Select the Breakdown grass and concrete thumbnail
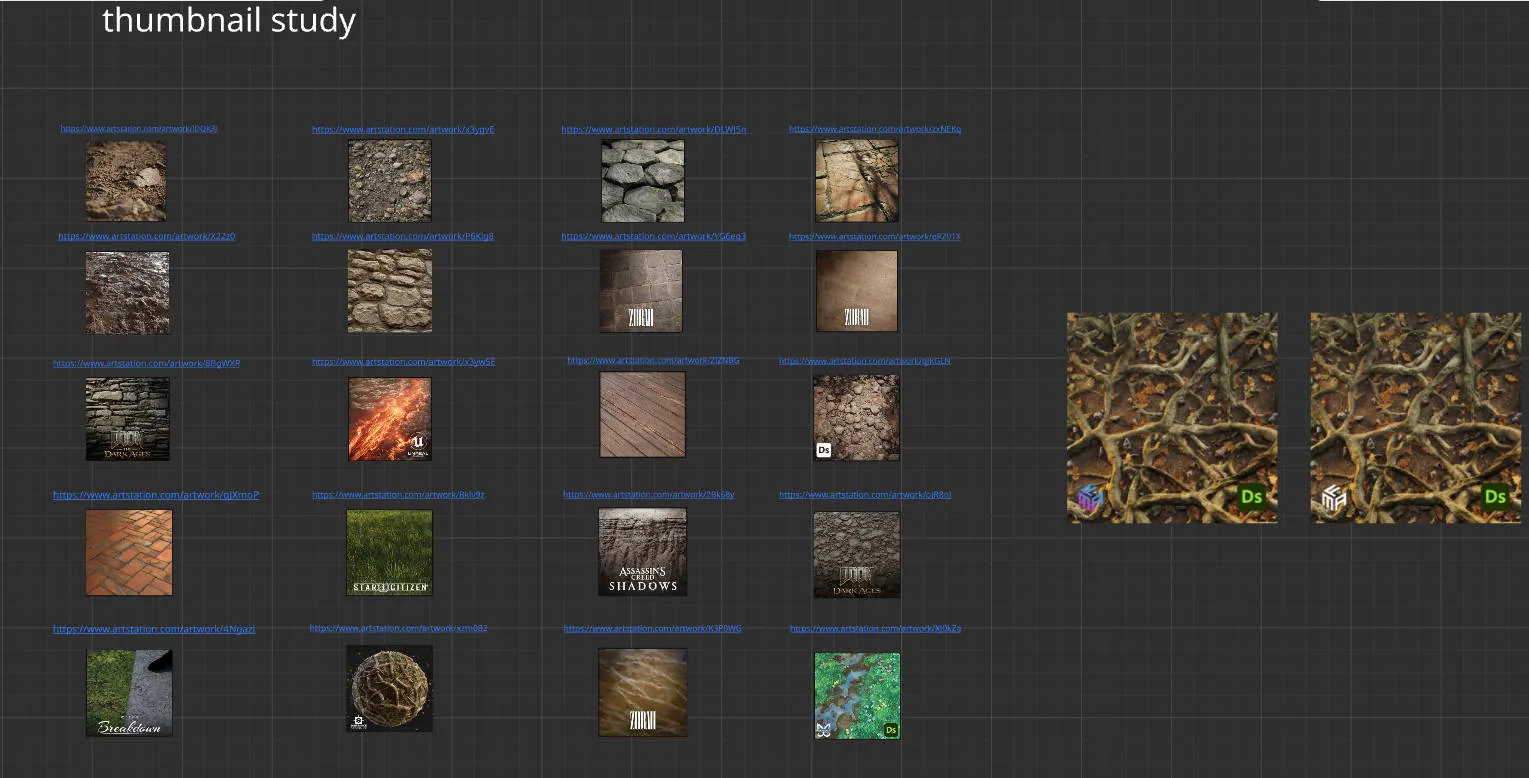This screenshot has height=778, width=1529. [129, 693]
